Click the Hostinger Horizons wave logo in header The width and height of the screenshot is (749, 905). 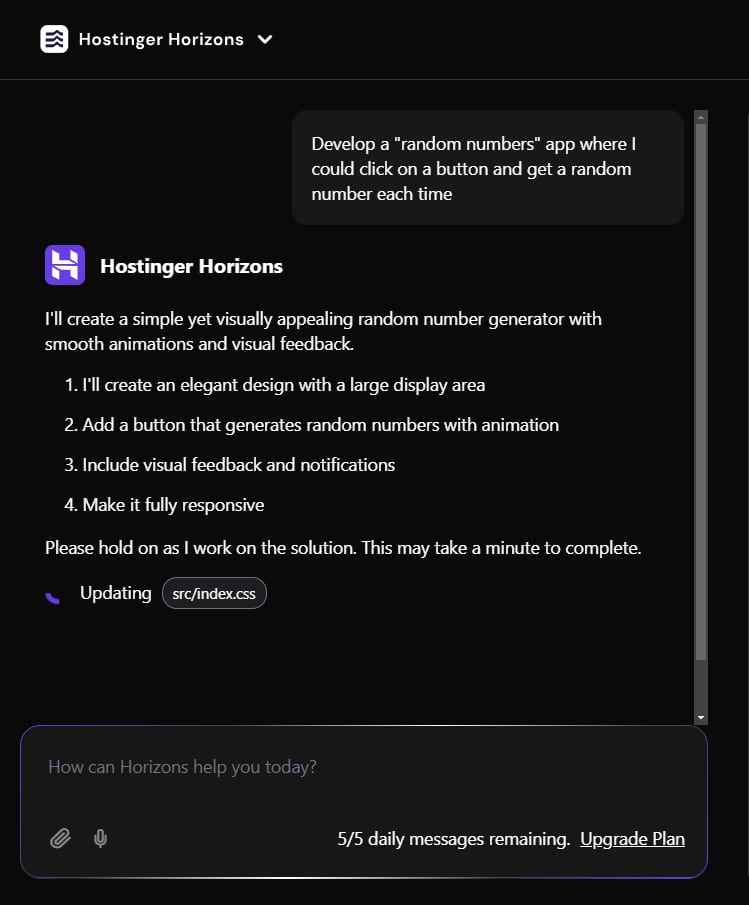[x=54, y=39]
